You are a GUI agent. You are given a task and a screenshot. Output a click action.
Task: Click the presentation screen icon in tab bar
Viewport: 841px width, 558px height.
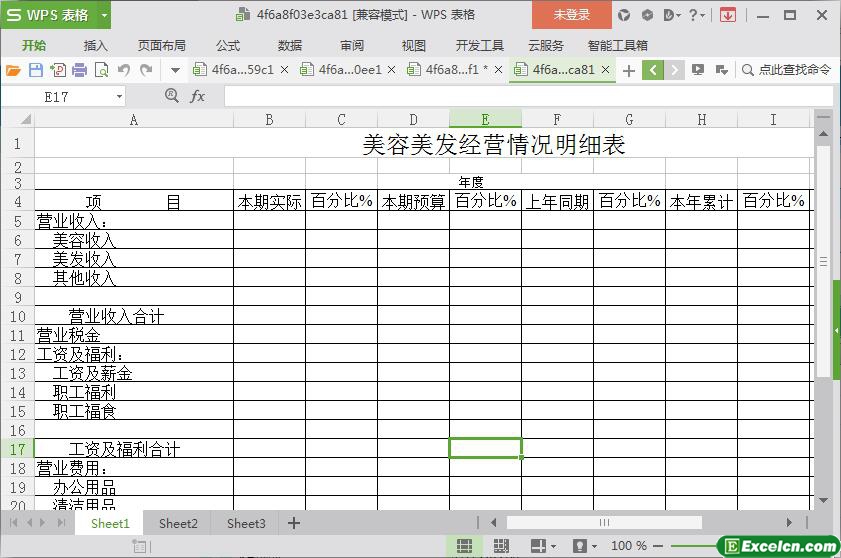698,70
